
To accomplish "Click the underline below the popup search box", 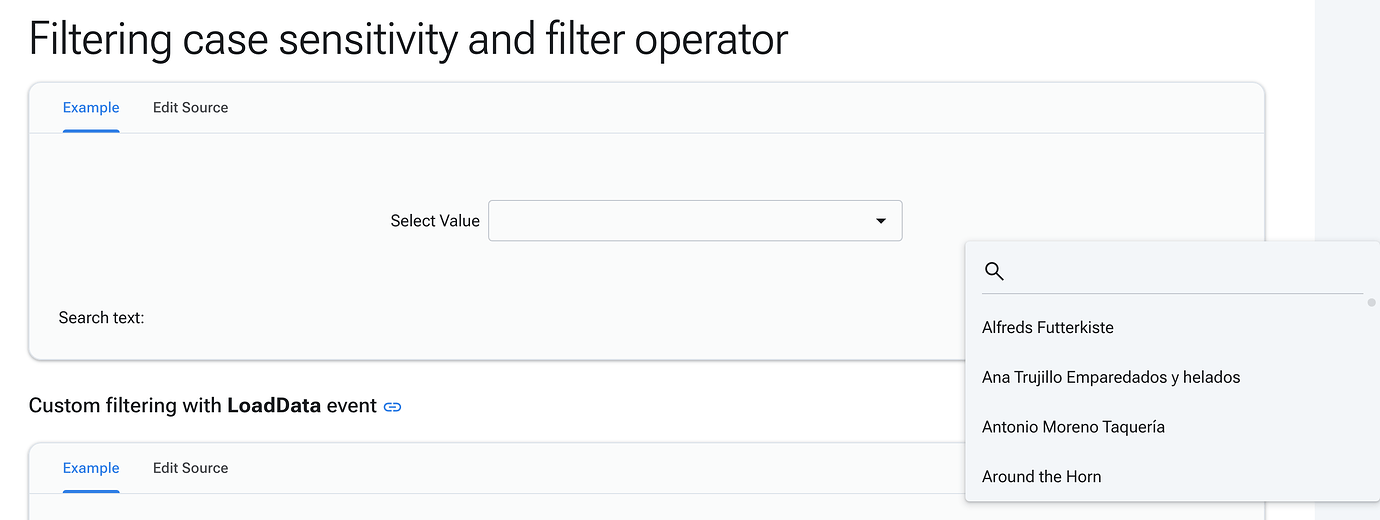I will [x=1172, y=293].
